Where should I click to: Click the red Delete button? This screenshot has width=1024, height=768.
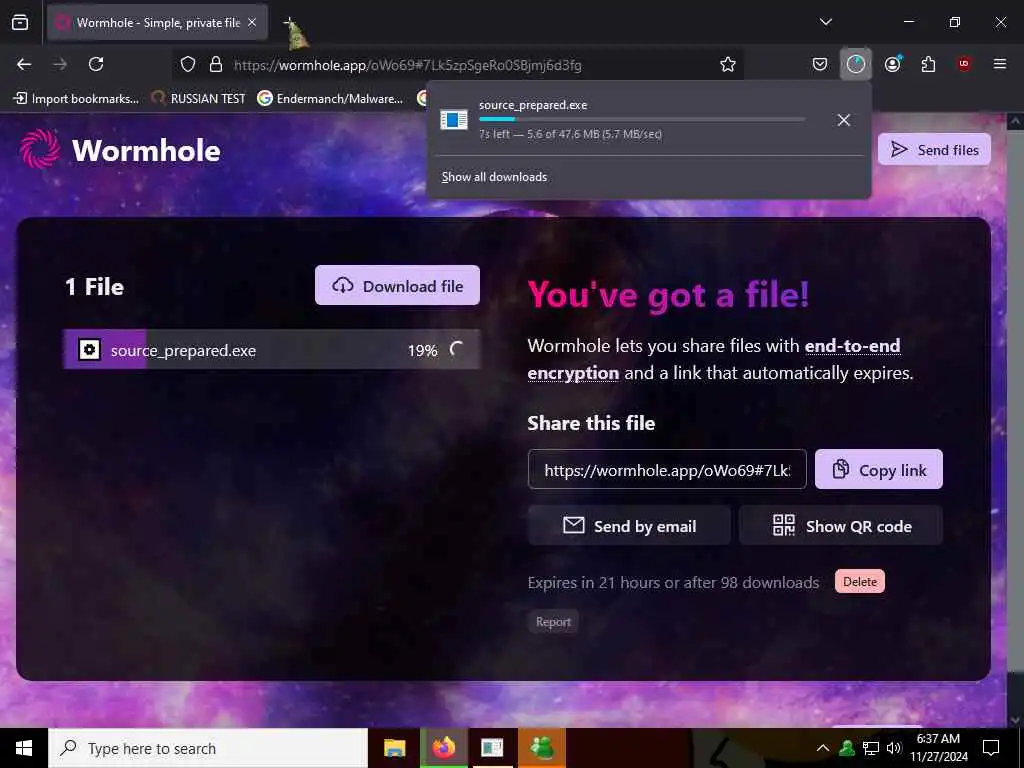pyautogui.click(x=859, y=582)
